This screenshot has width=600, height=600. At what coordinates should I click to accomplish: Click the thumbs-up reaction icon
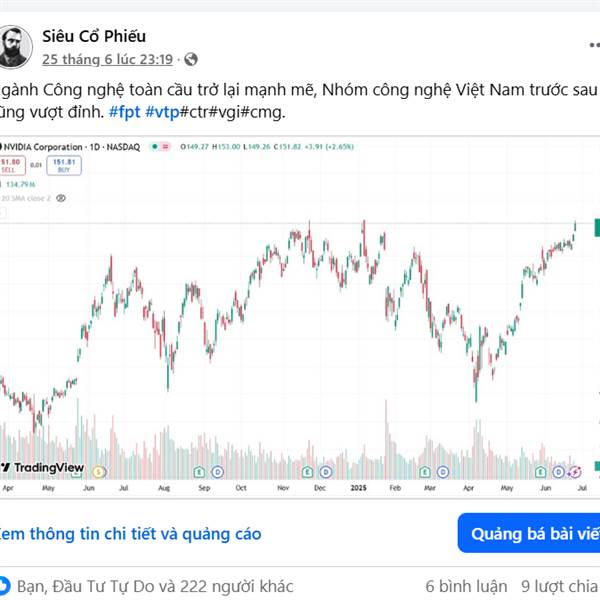coord(4,586)
